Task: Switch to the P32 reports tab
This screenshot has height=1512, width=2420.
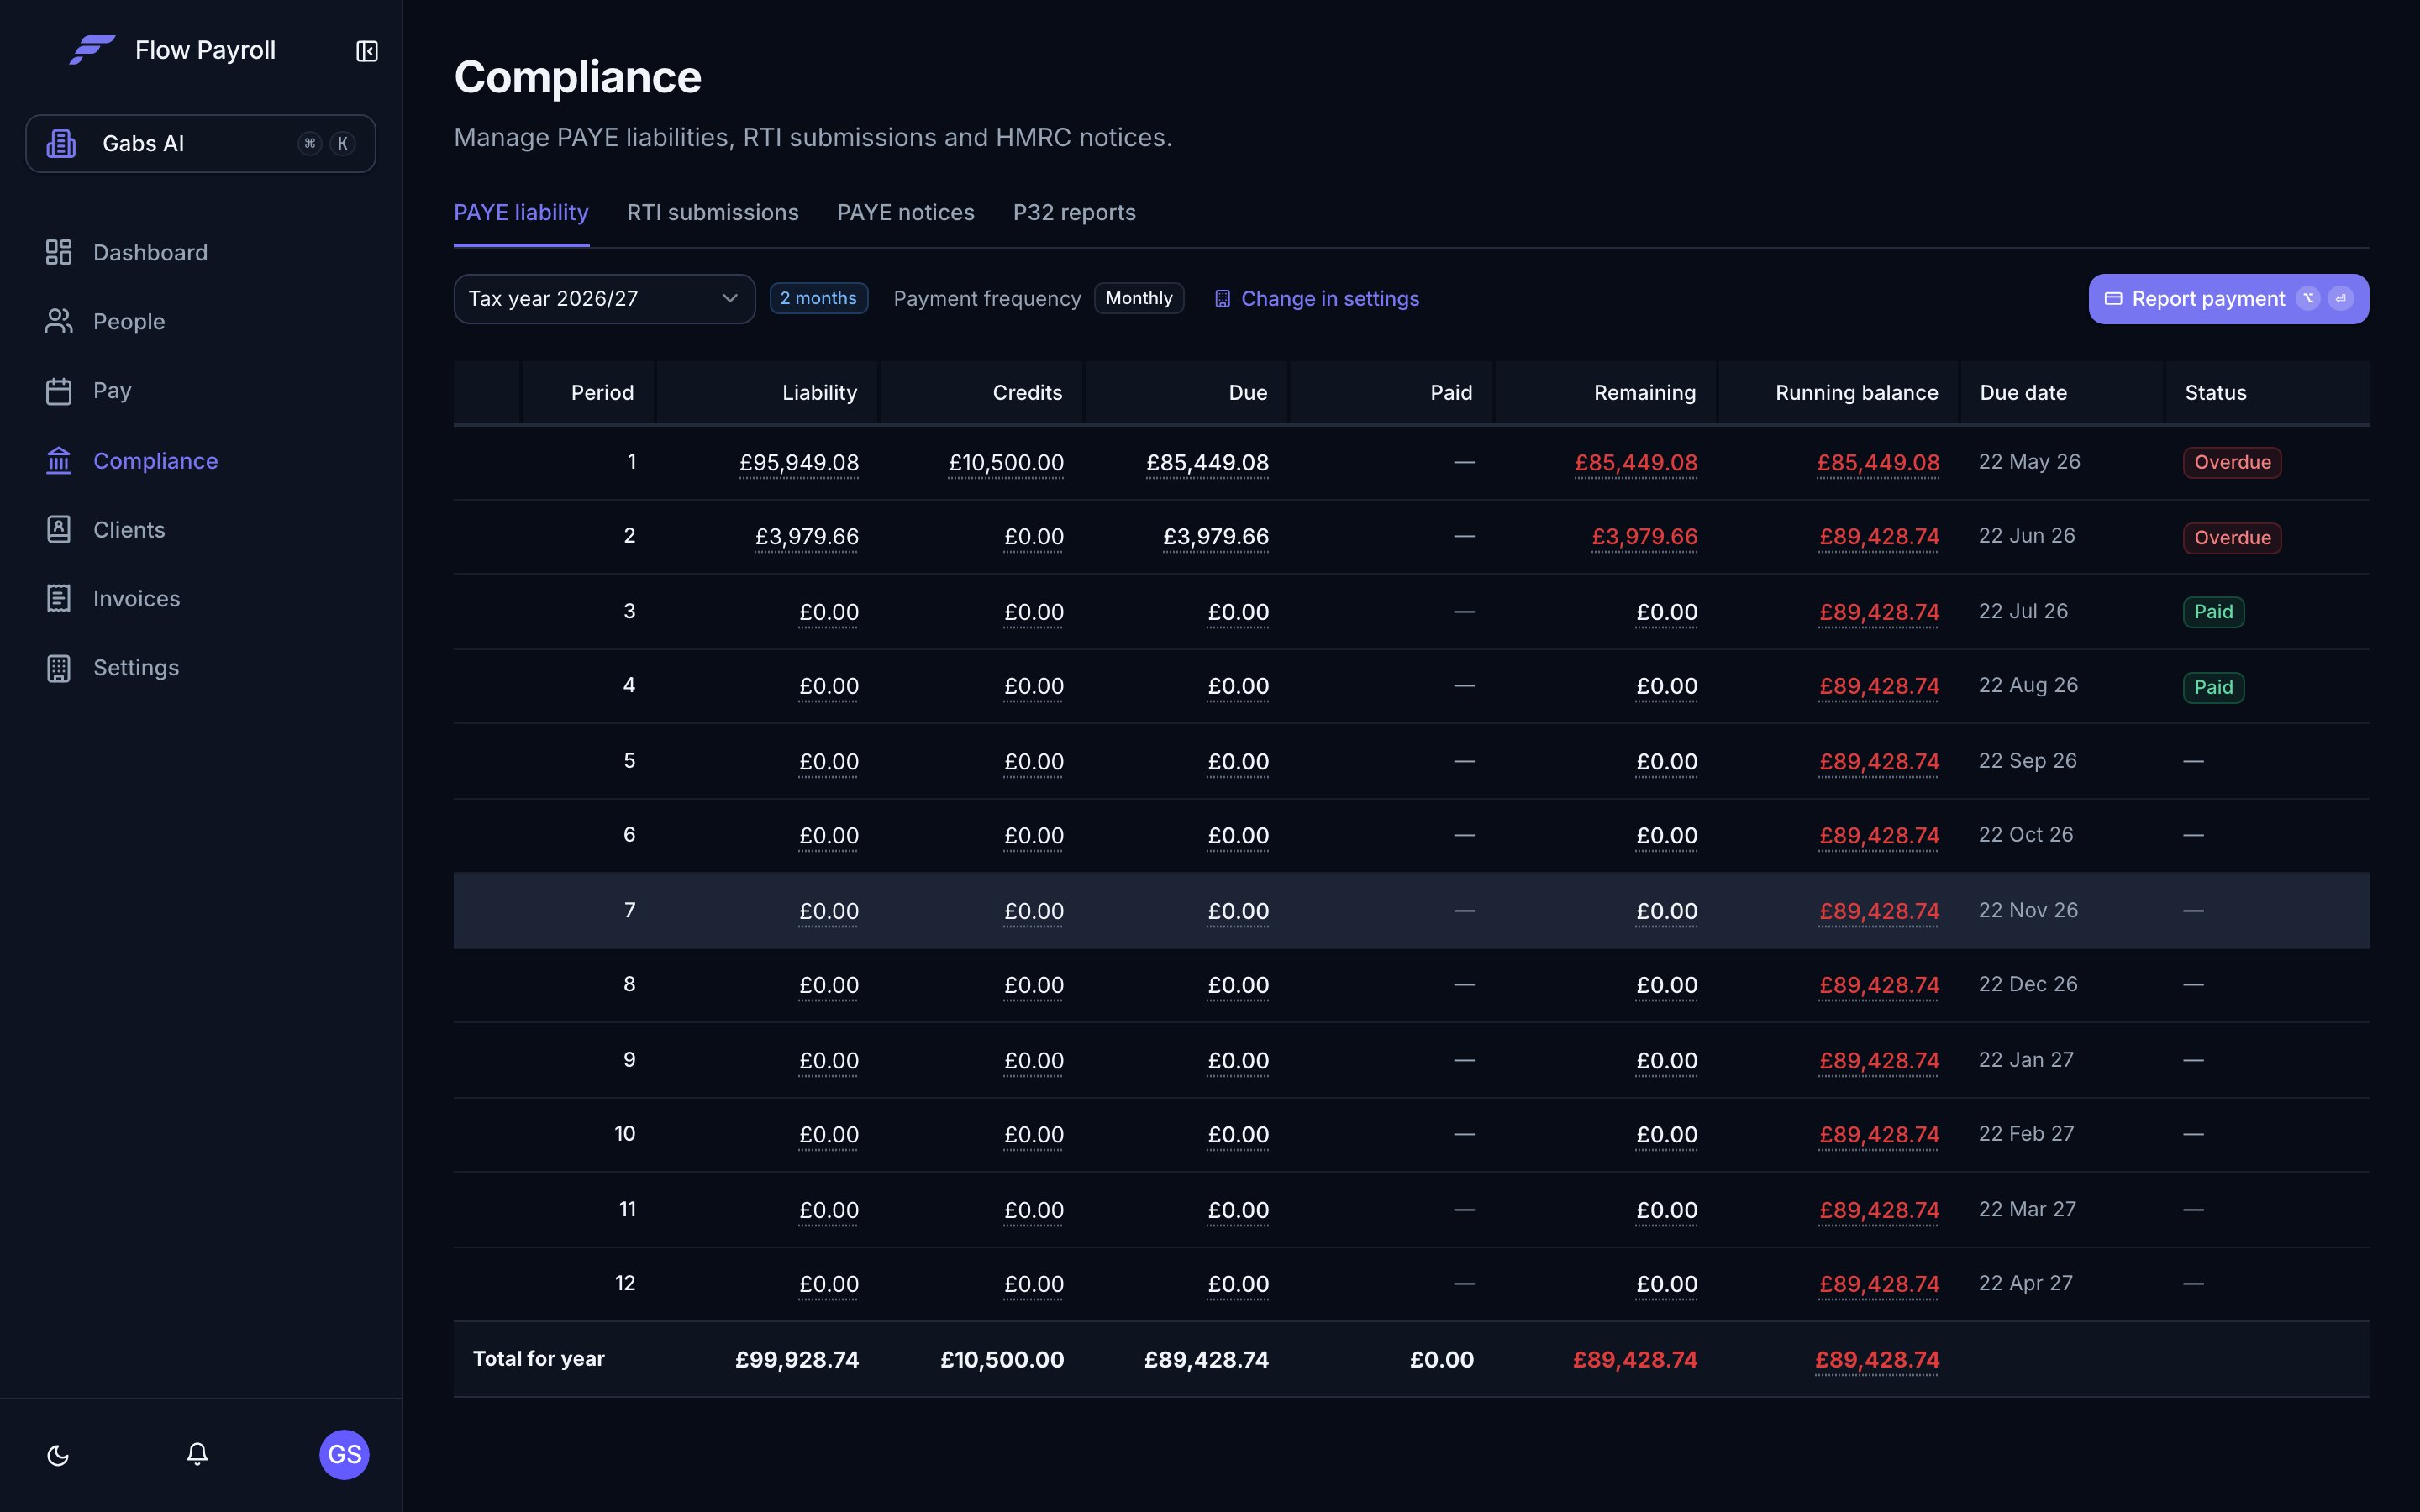Action: [x=1074, y=213]
